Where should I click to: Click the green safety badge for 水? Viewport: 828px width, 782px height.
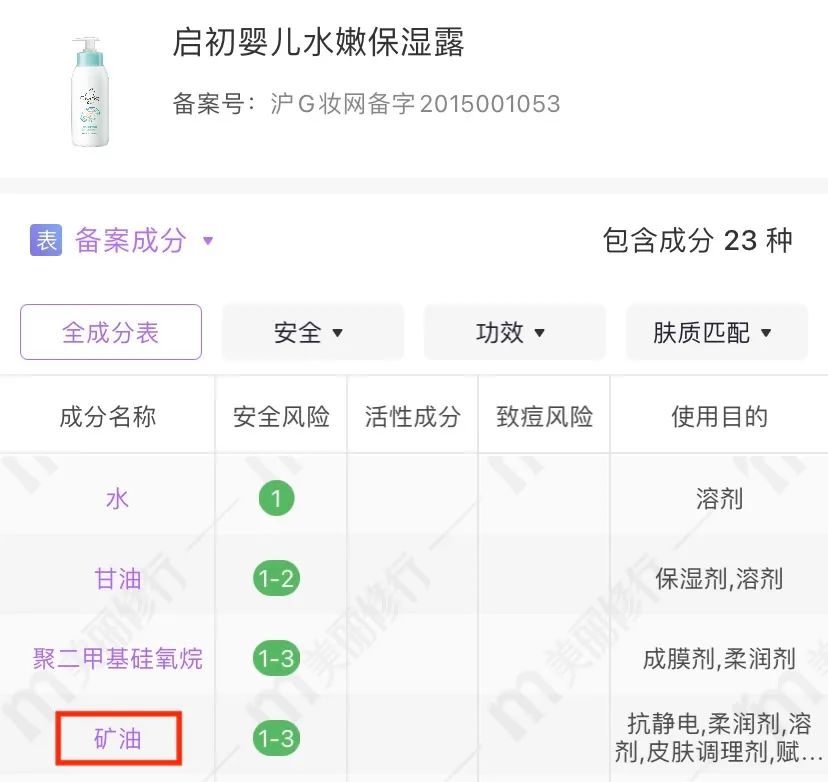coord(277,498)
